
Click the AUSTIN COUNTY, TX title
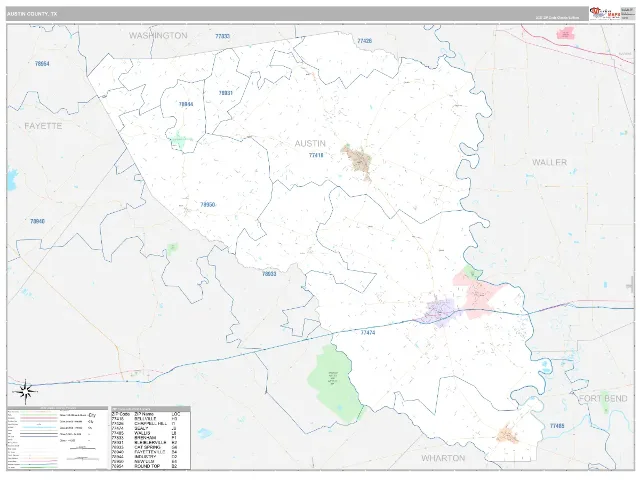pos(32,14)
